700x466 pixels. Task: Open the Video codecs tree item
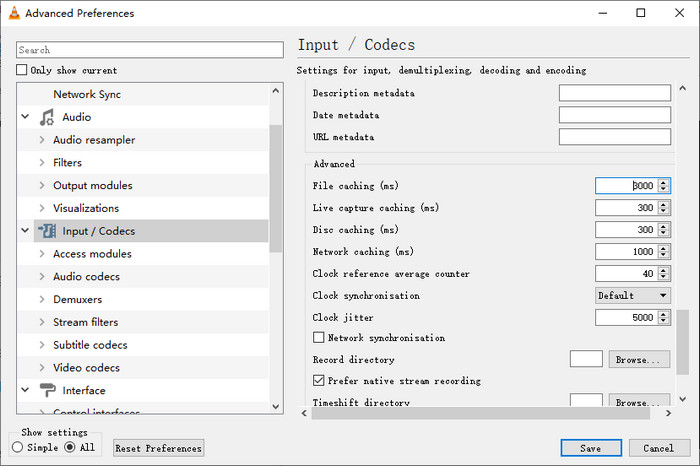click(87, 367)
